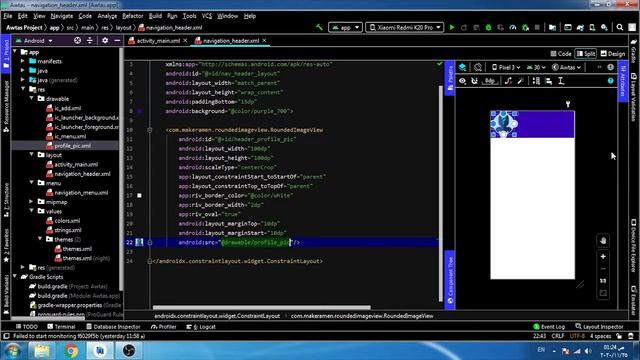Screen dimensions: 640x360
Task: Open Awtas theme dropdown in preview
Action: pyautogui.click(x=567, y=67)
